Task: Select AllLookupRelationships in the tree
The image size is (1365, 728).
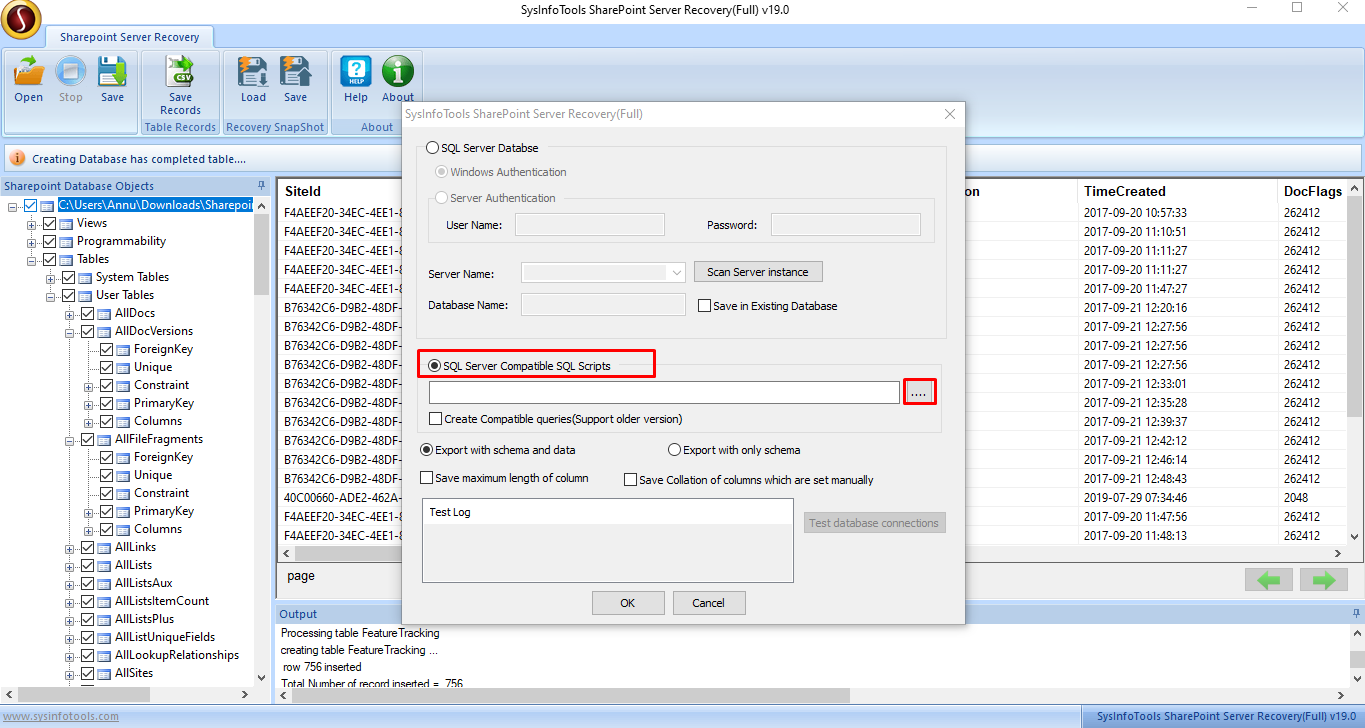Action: [x=177, y=655]
